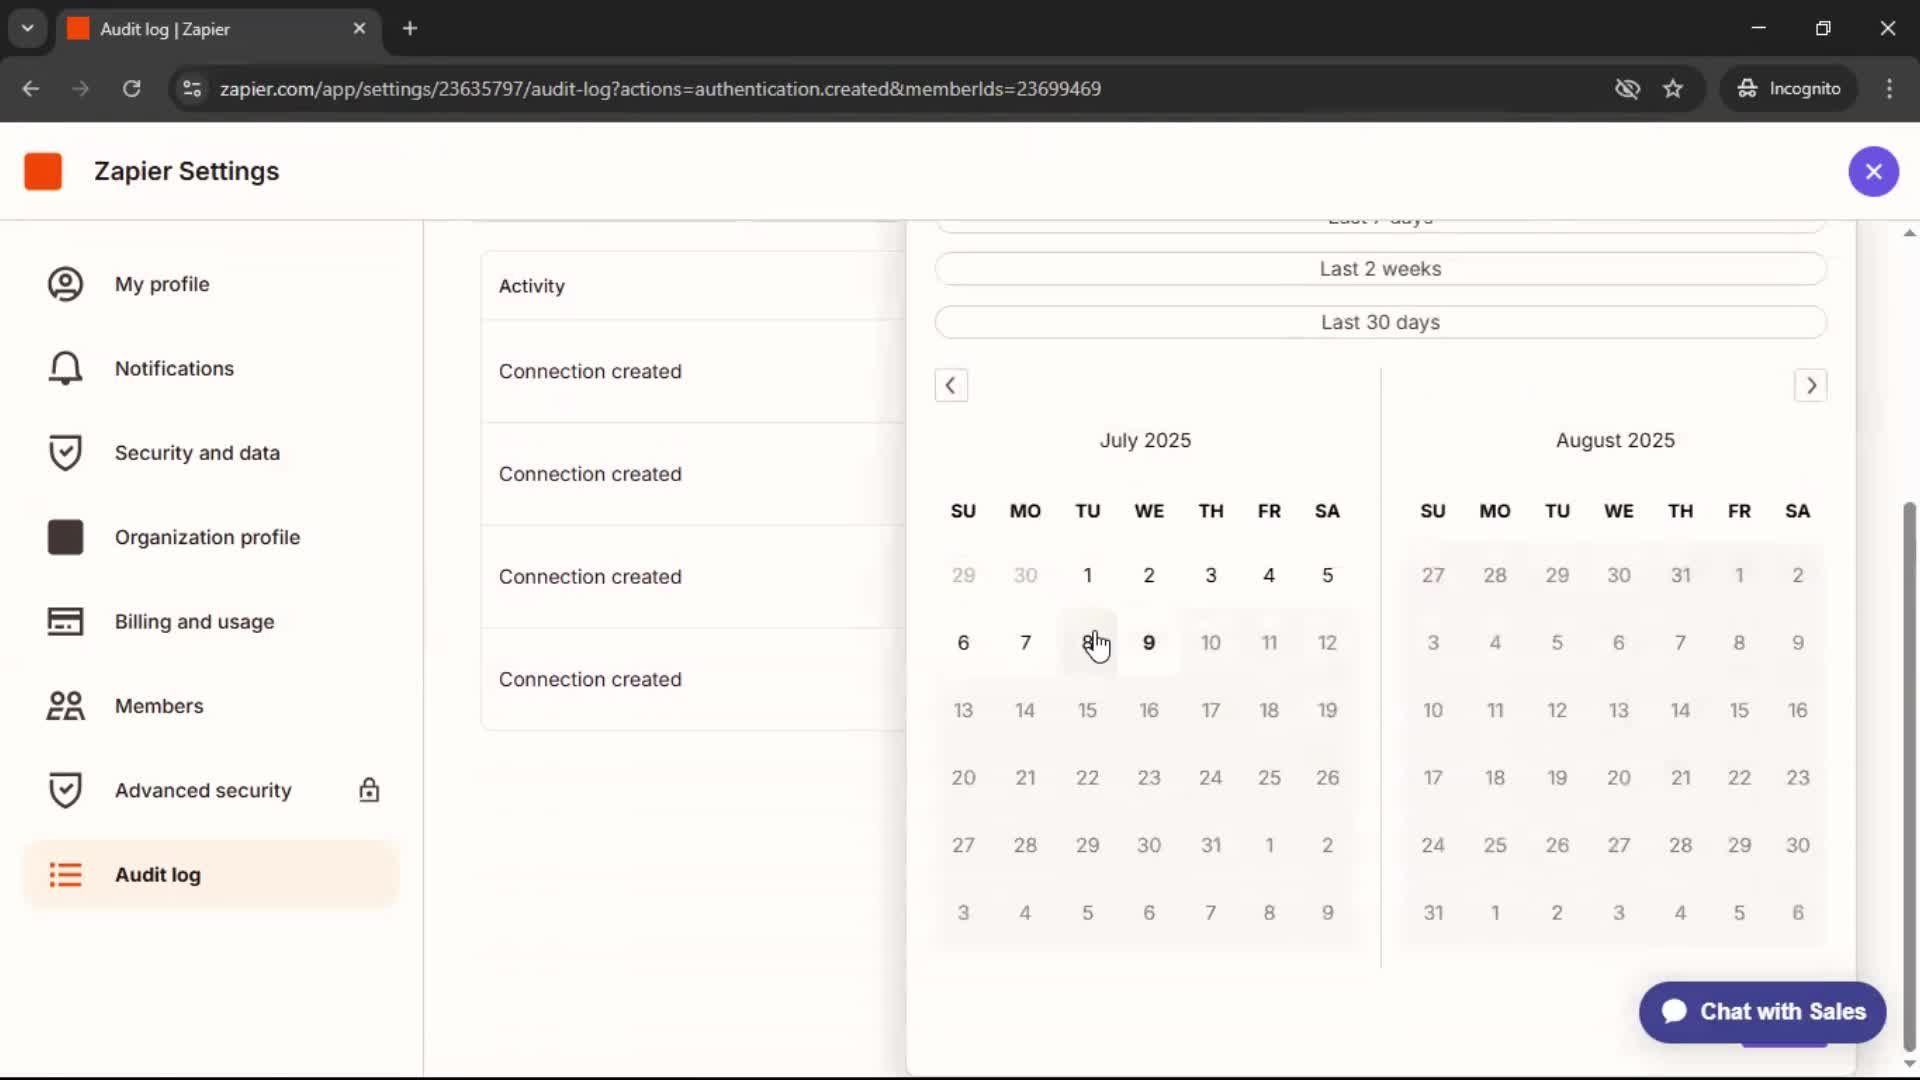Open My profile settings
The width and height of the screenshot is (1920, 1080).
coord(211,284)
